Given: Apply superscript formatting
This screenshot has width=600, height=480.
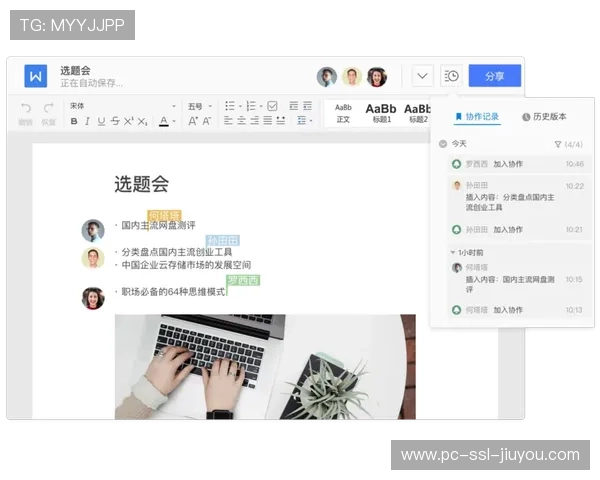Looking at the screenshot, I should point(129,121).
